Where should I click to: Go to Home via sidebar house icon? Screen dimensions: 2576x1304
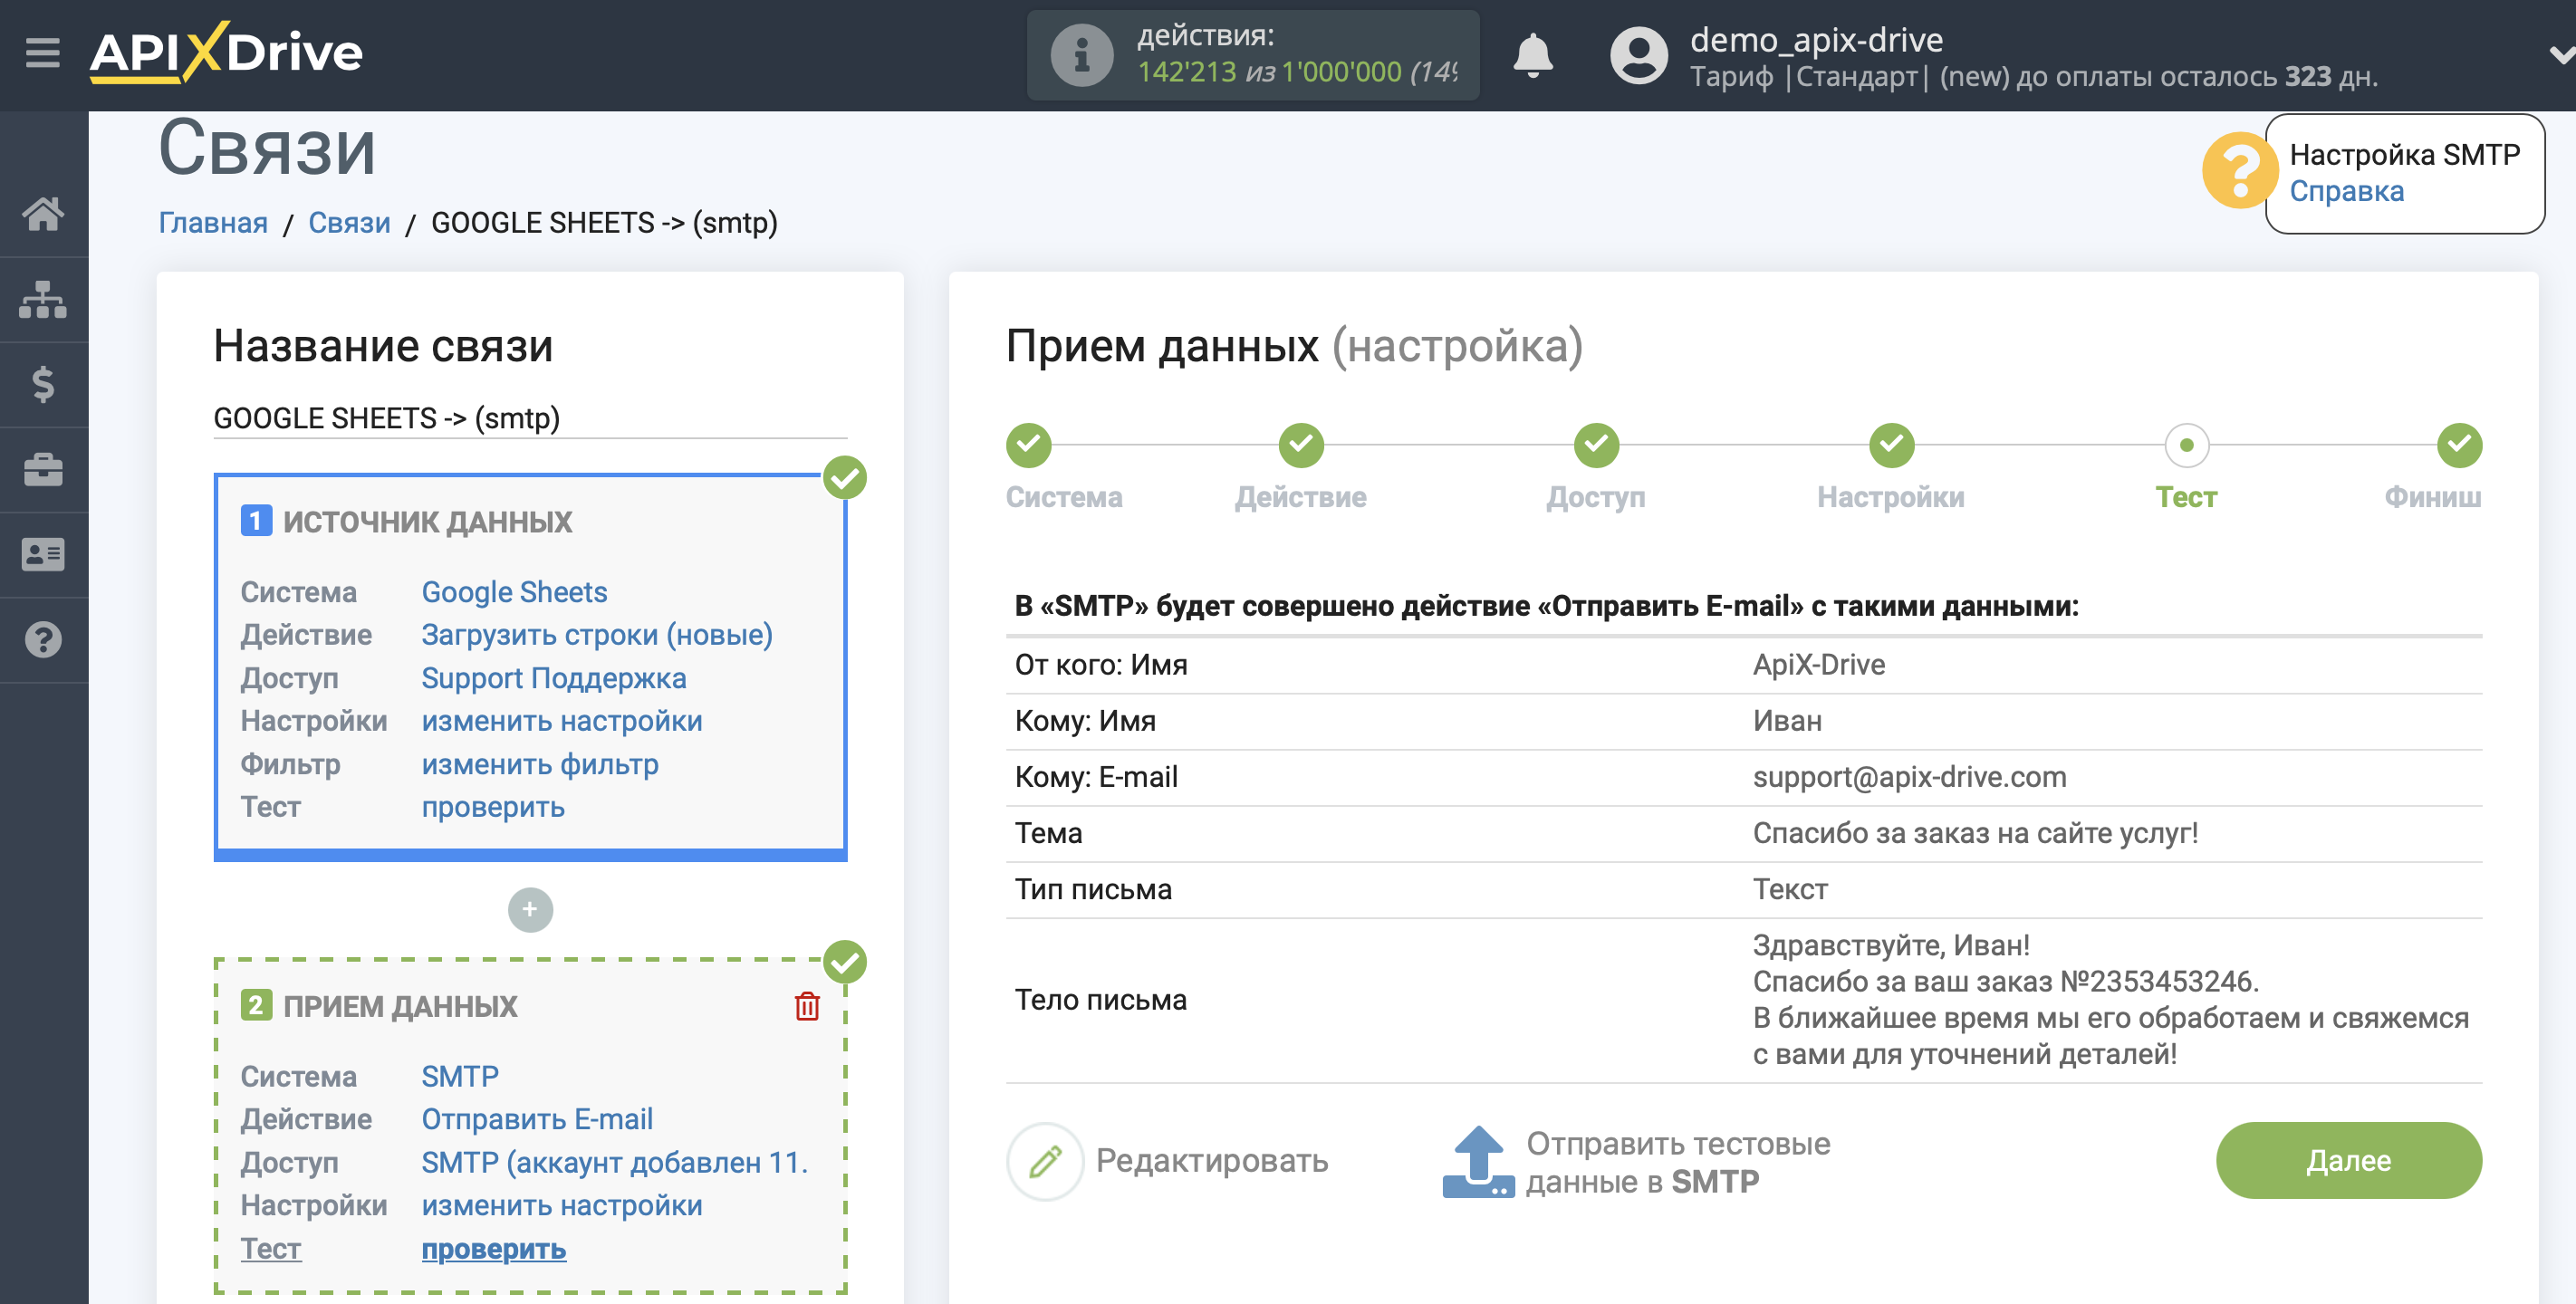click(x=43, y=213)
